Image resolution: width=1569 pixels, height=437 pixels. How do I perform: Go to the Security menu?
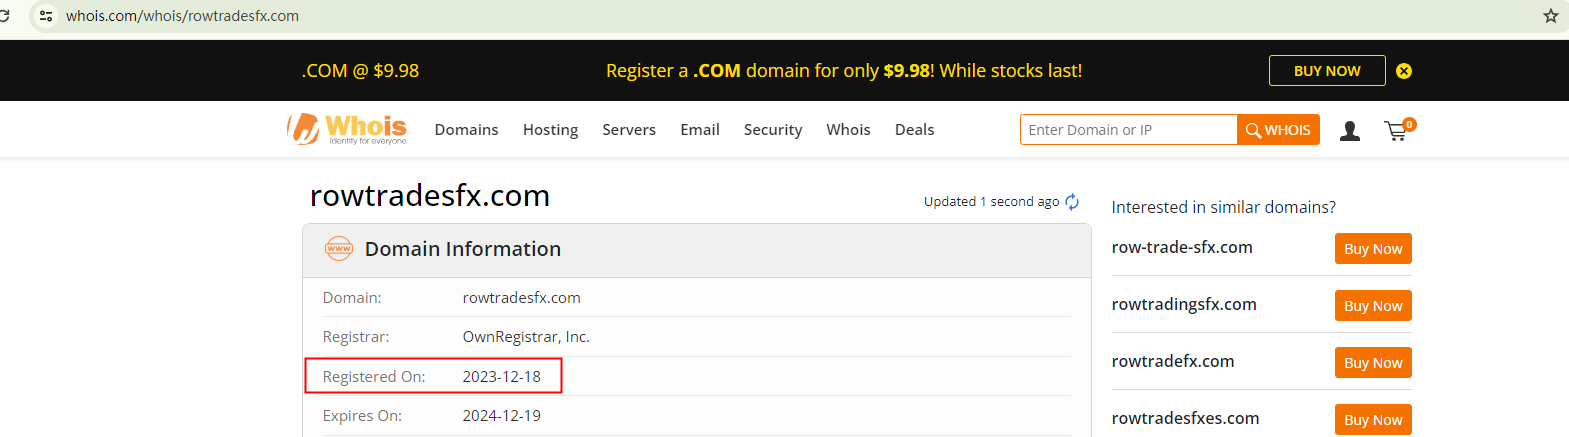(773, 130)
